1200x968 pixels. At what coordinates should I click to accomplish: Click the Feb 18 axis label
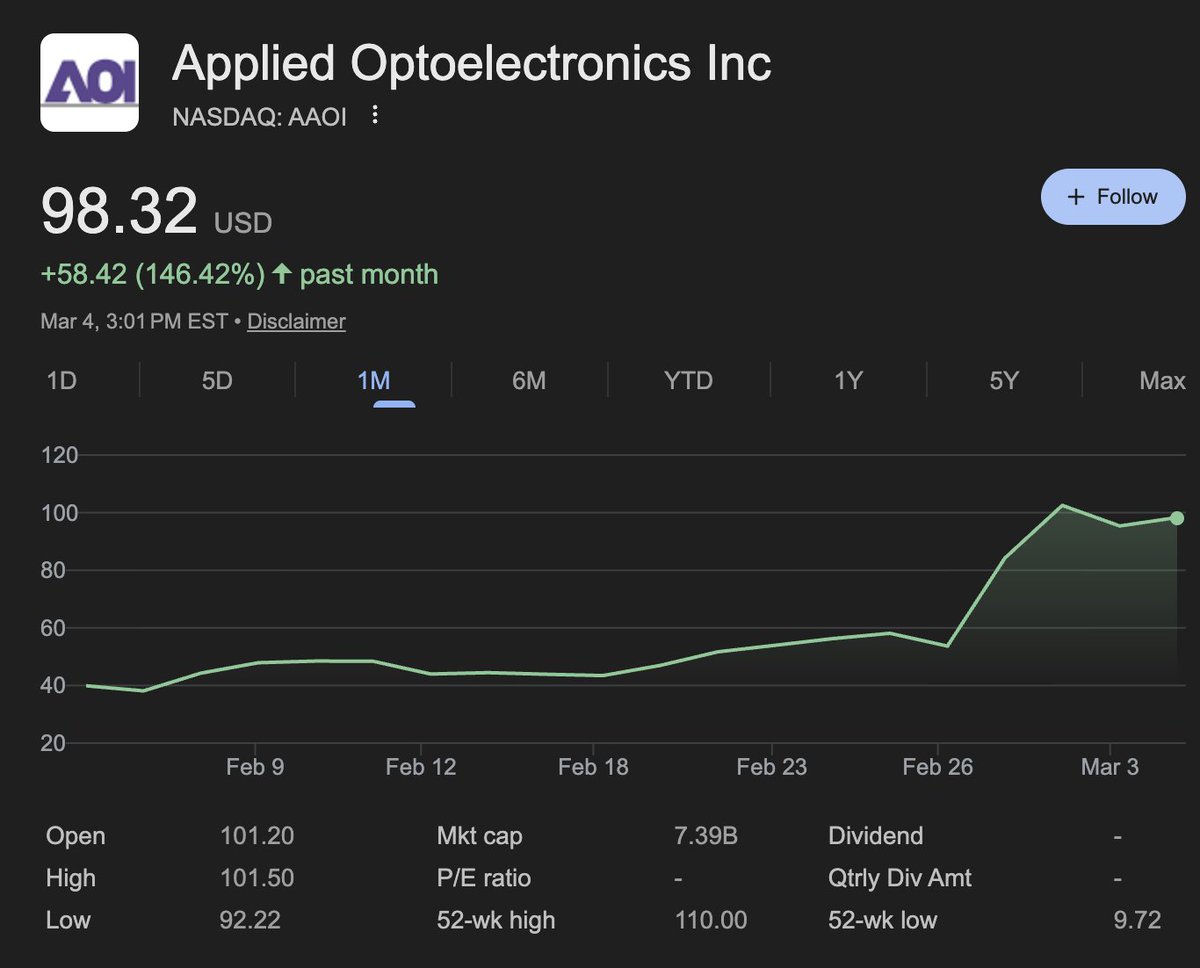[x=593, y=767]
